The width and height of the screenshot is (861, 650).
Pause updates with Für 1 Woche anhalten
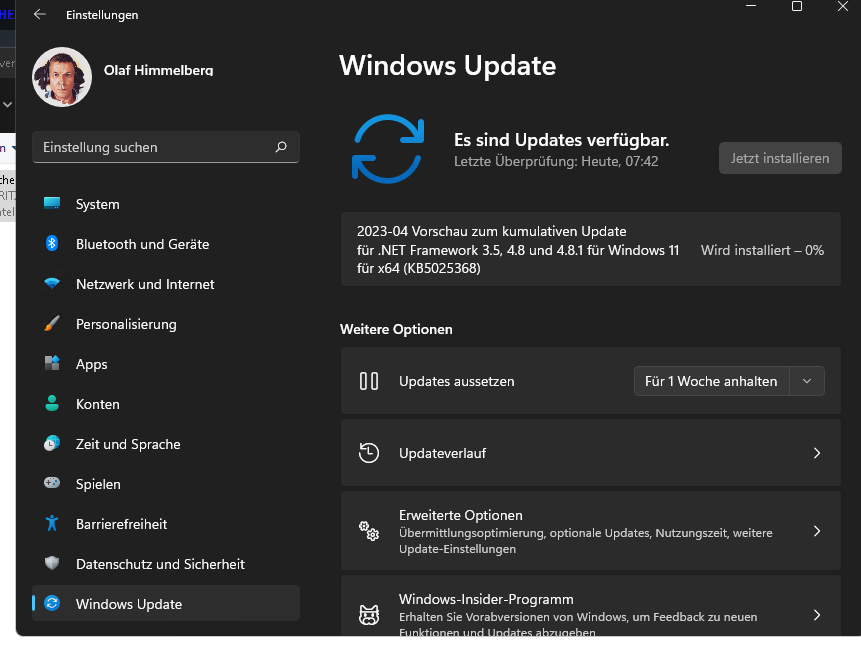(712, 381)
